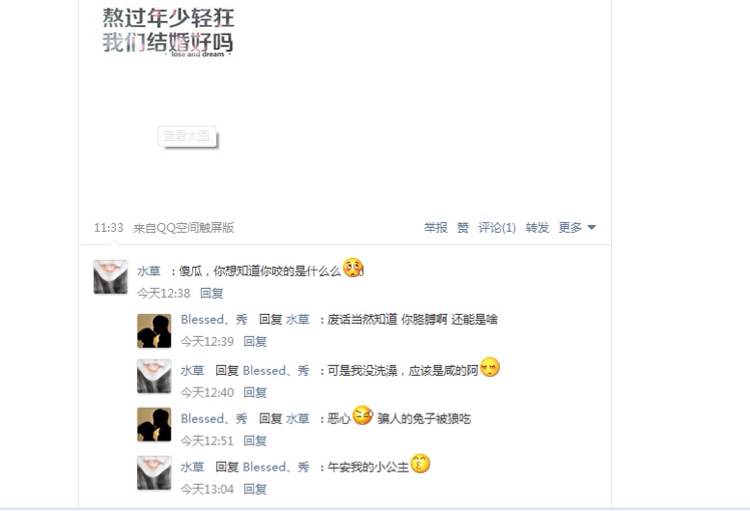This screenshot has height=511, width=750.
Task: Click 查看大图 button on the image
Action: (187, 137)
